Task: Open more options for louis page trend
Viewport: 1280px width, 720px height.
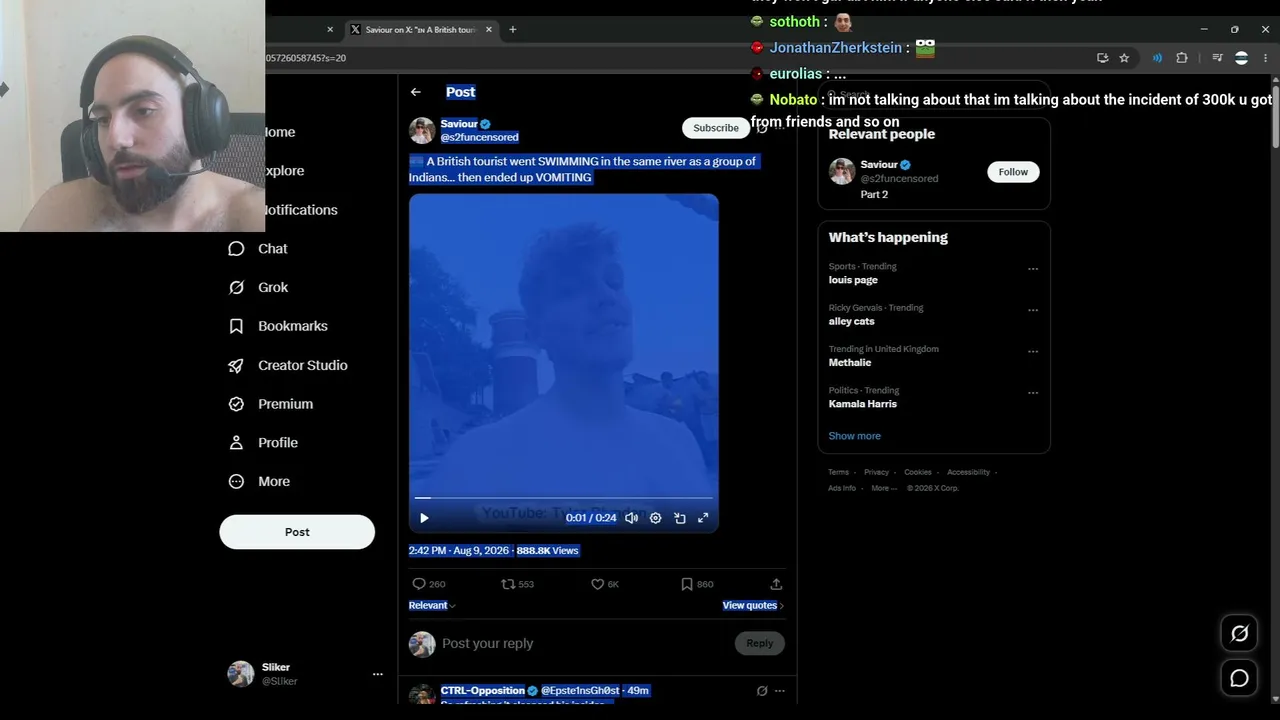Action: tap(1033, 269)
